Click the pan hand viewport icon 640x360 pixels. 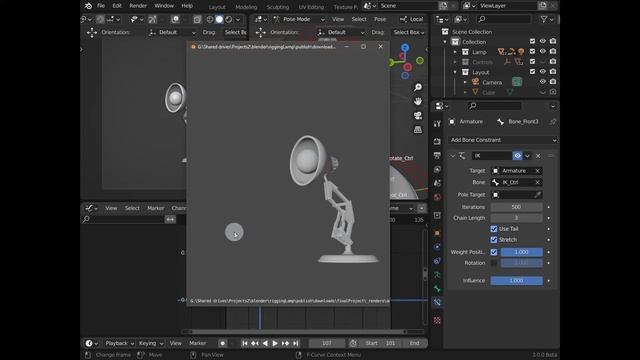418,101
